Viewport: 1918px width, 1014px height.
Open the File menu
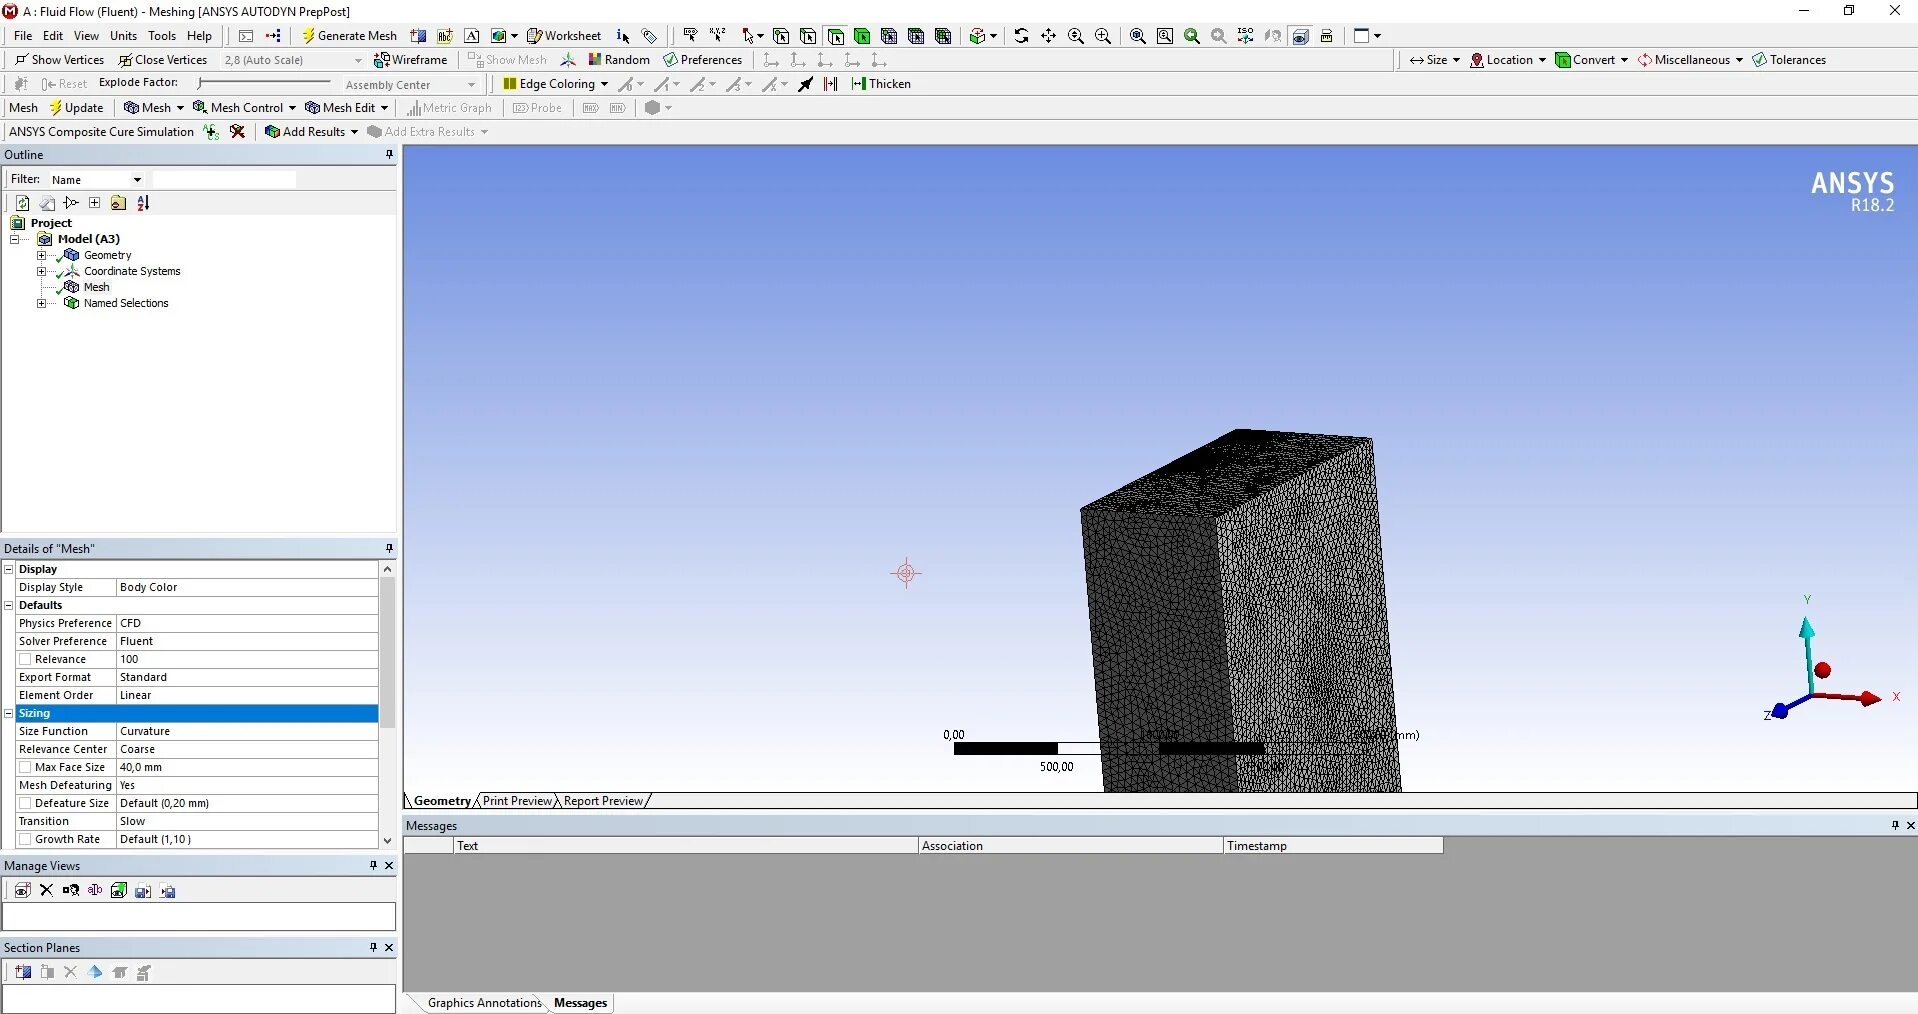tap(23, 36)
